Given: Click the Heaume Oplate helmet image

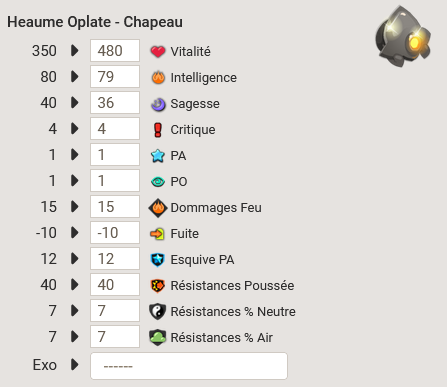Looking at the screenshot, I should pos(403,36).
